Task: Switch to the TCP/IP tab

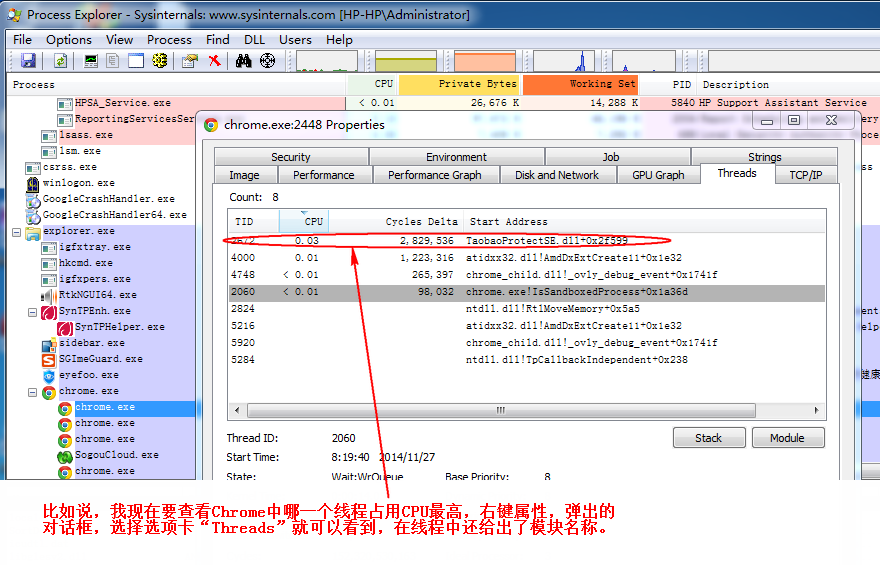Action: (x=805, y=174)
